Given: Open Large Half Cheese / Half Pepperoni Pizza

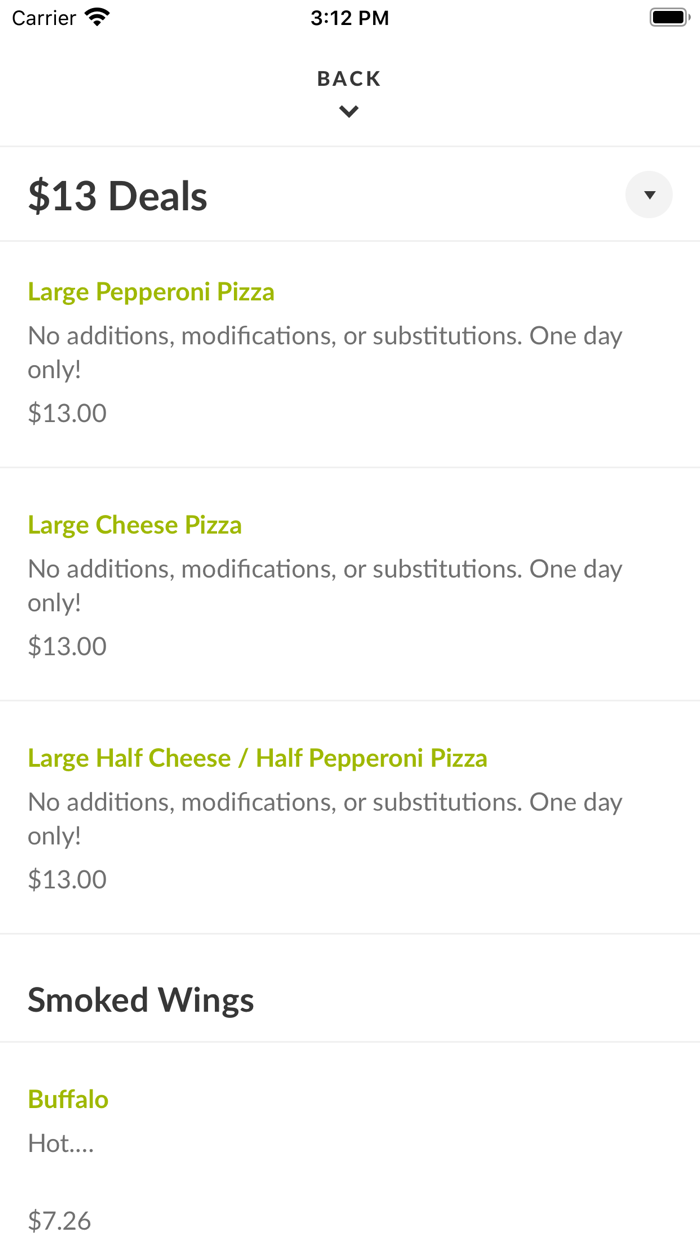Looking at the screenshot, I should [257, 758].
